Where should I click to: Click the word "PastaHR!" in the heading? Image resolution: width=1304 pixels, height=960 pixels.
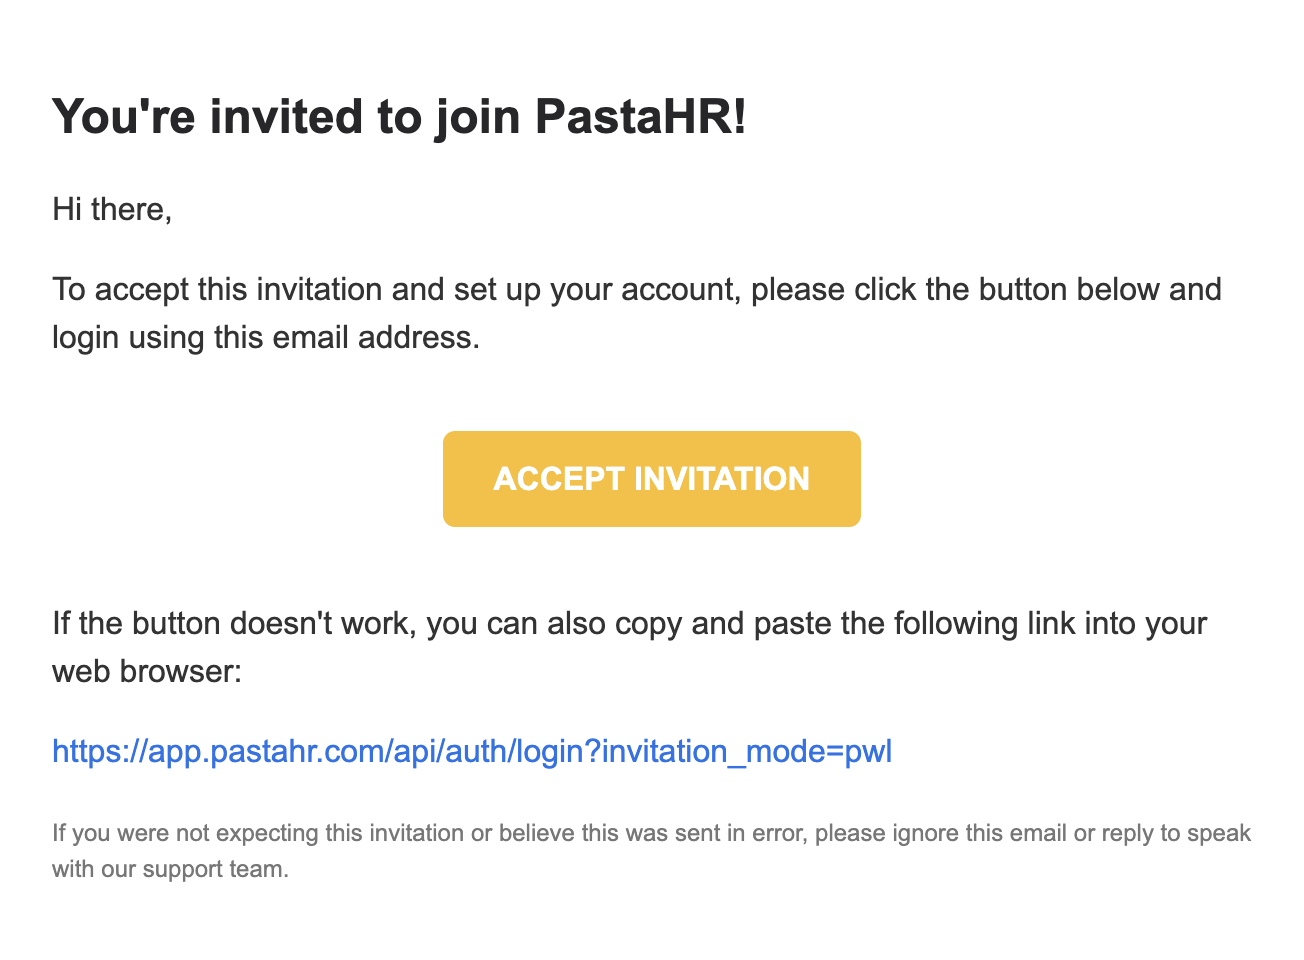point(640,117)
